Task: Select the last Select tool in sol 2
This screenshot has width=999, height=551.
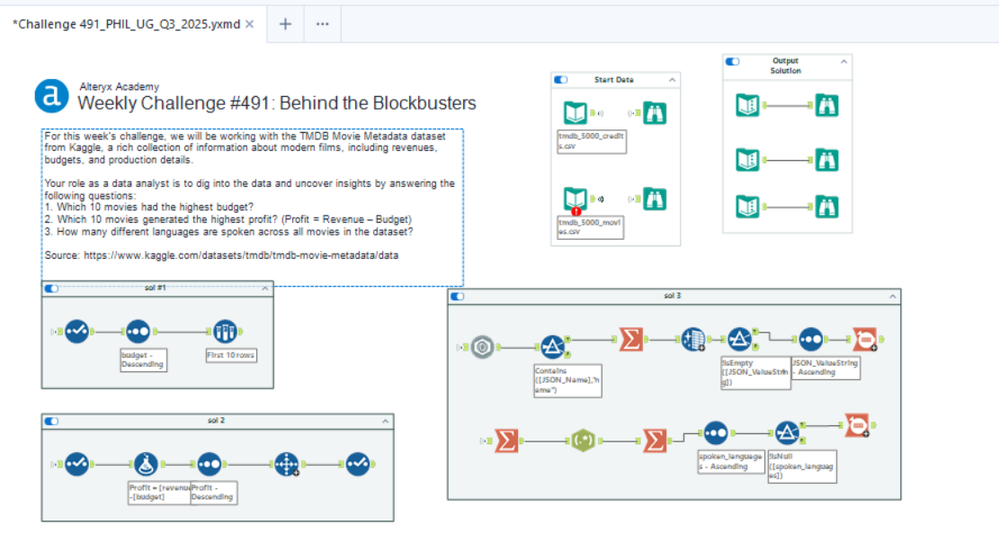Action: pos(358,464)
